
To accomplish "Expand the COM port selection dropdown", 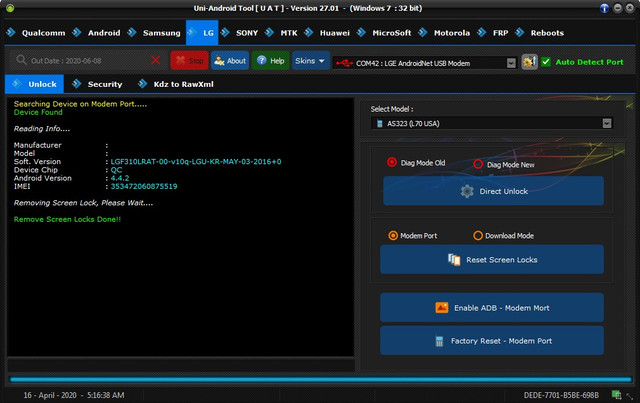I will [x=511, y=62].
